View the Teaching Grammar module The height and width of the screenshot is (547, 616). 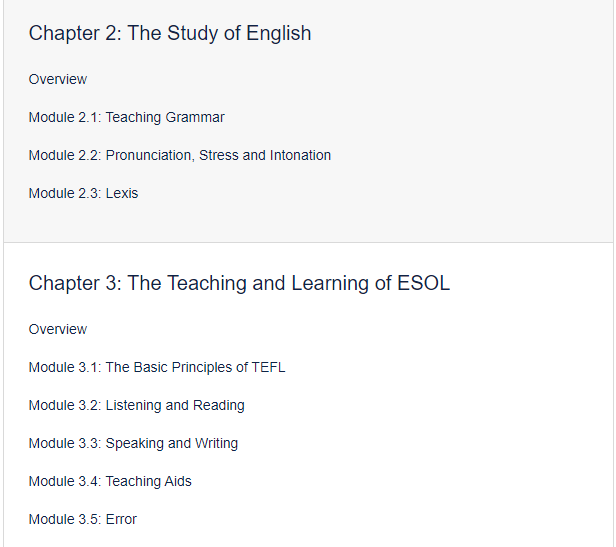[126, 117]
